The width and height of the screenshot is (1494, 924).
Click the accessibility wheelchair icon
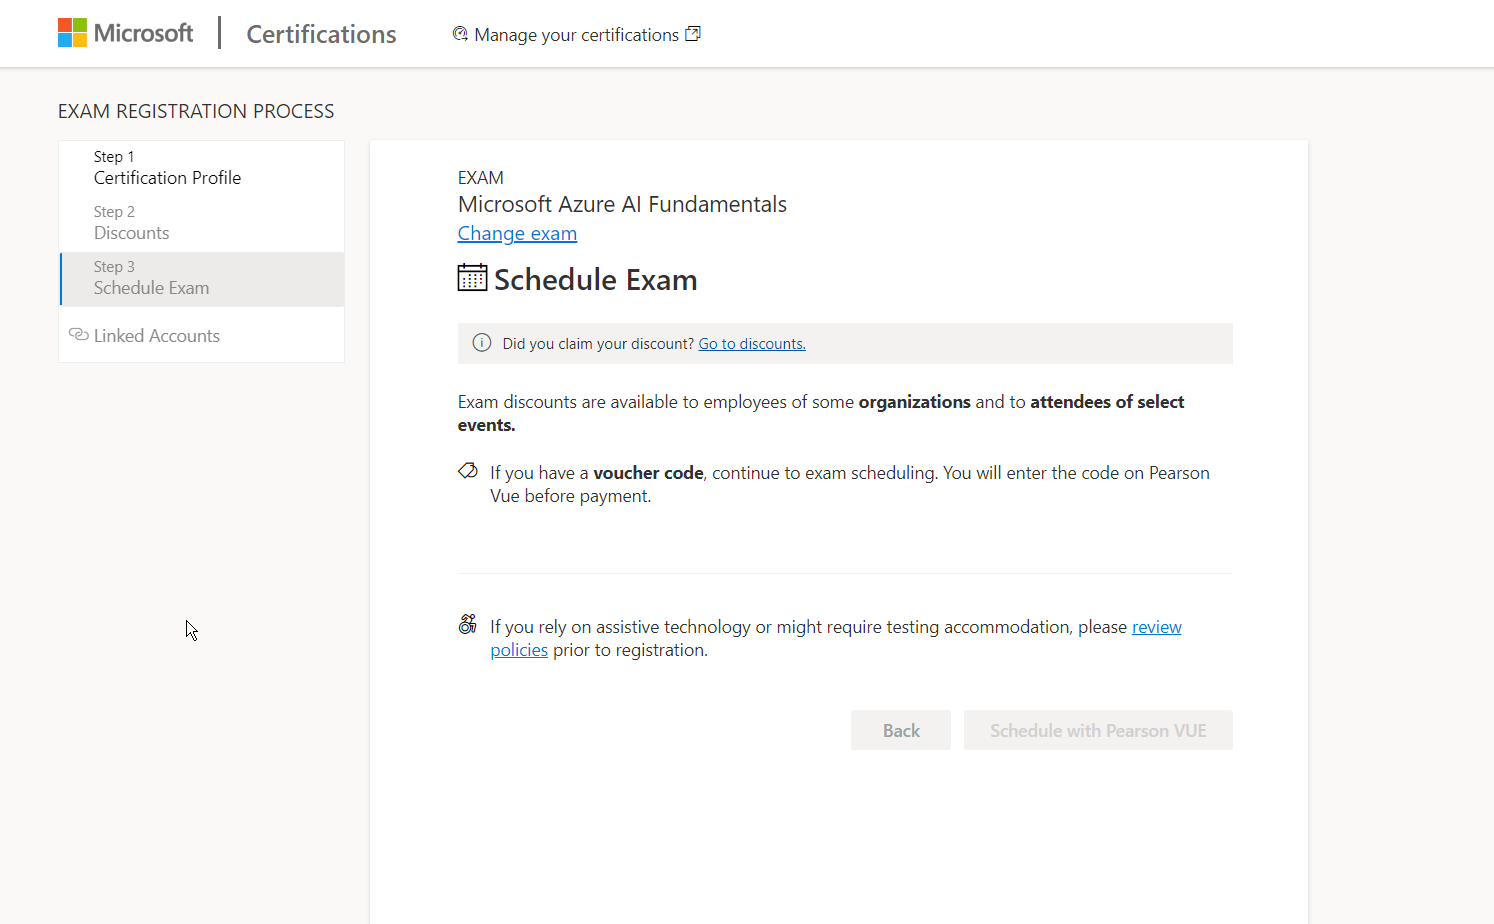click(x=467, y=625)
